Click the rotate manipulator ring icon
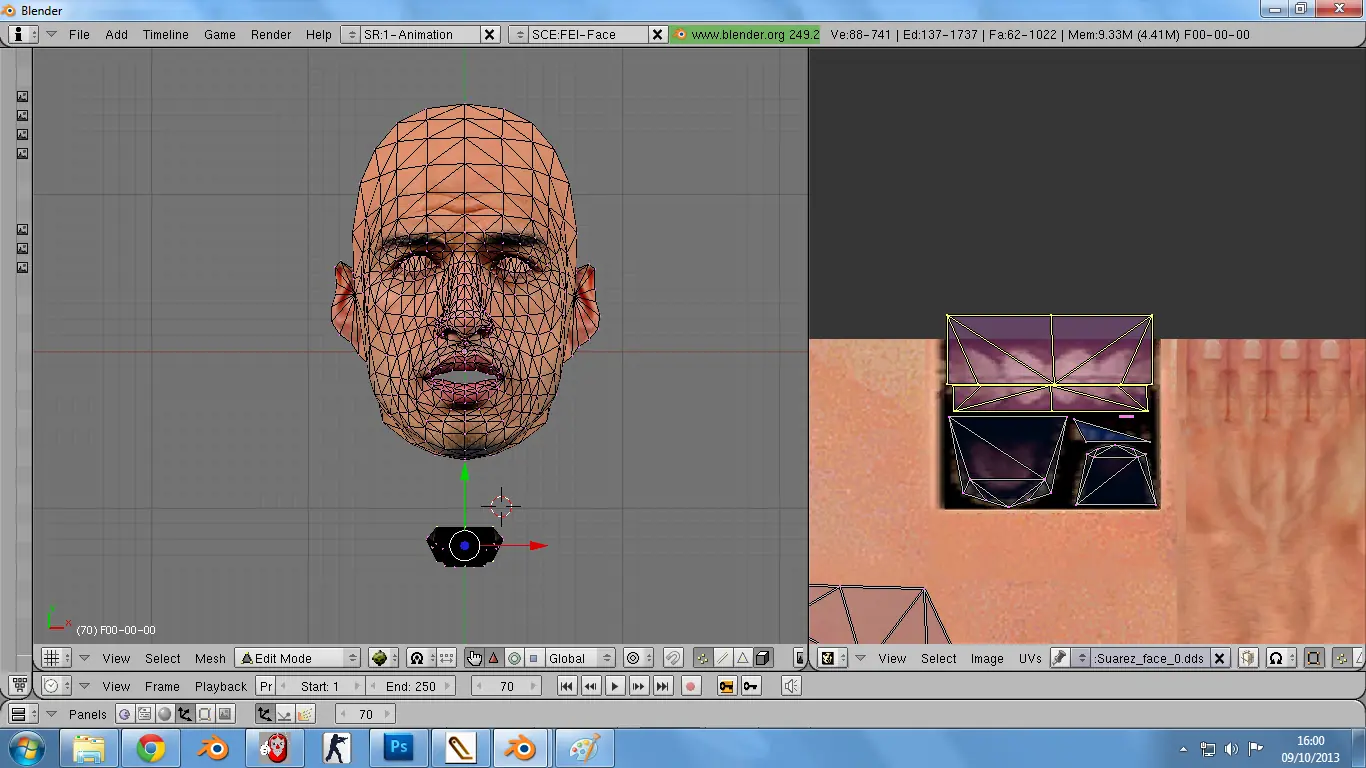1366x768 pixels. (x=514, y=658)
